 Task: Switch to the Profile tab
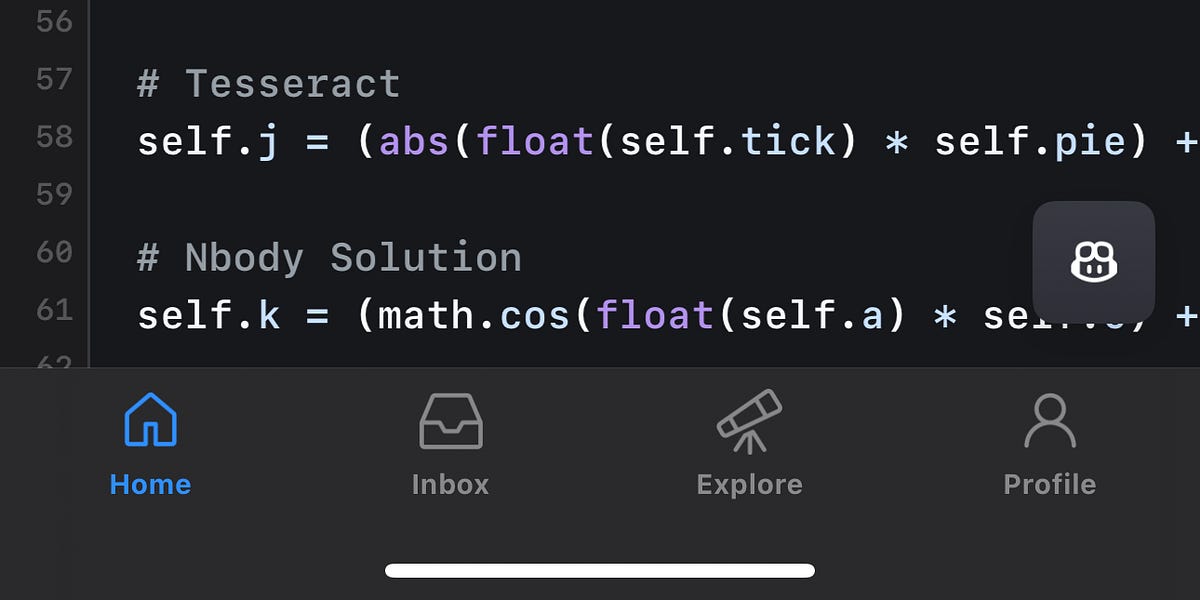1049,445
